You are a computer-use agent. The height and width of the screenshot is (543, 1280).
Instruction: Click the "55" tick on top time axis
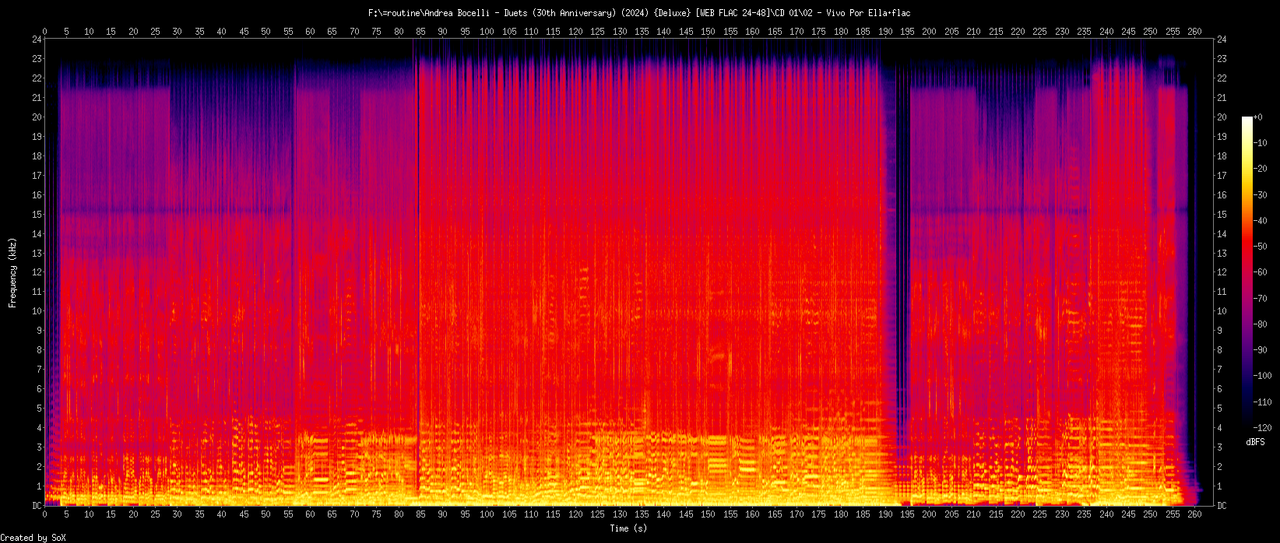click(288, 31)
